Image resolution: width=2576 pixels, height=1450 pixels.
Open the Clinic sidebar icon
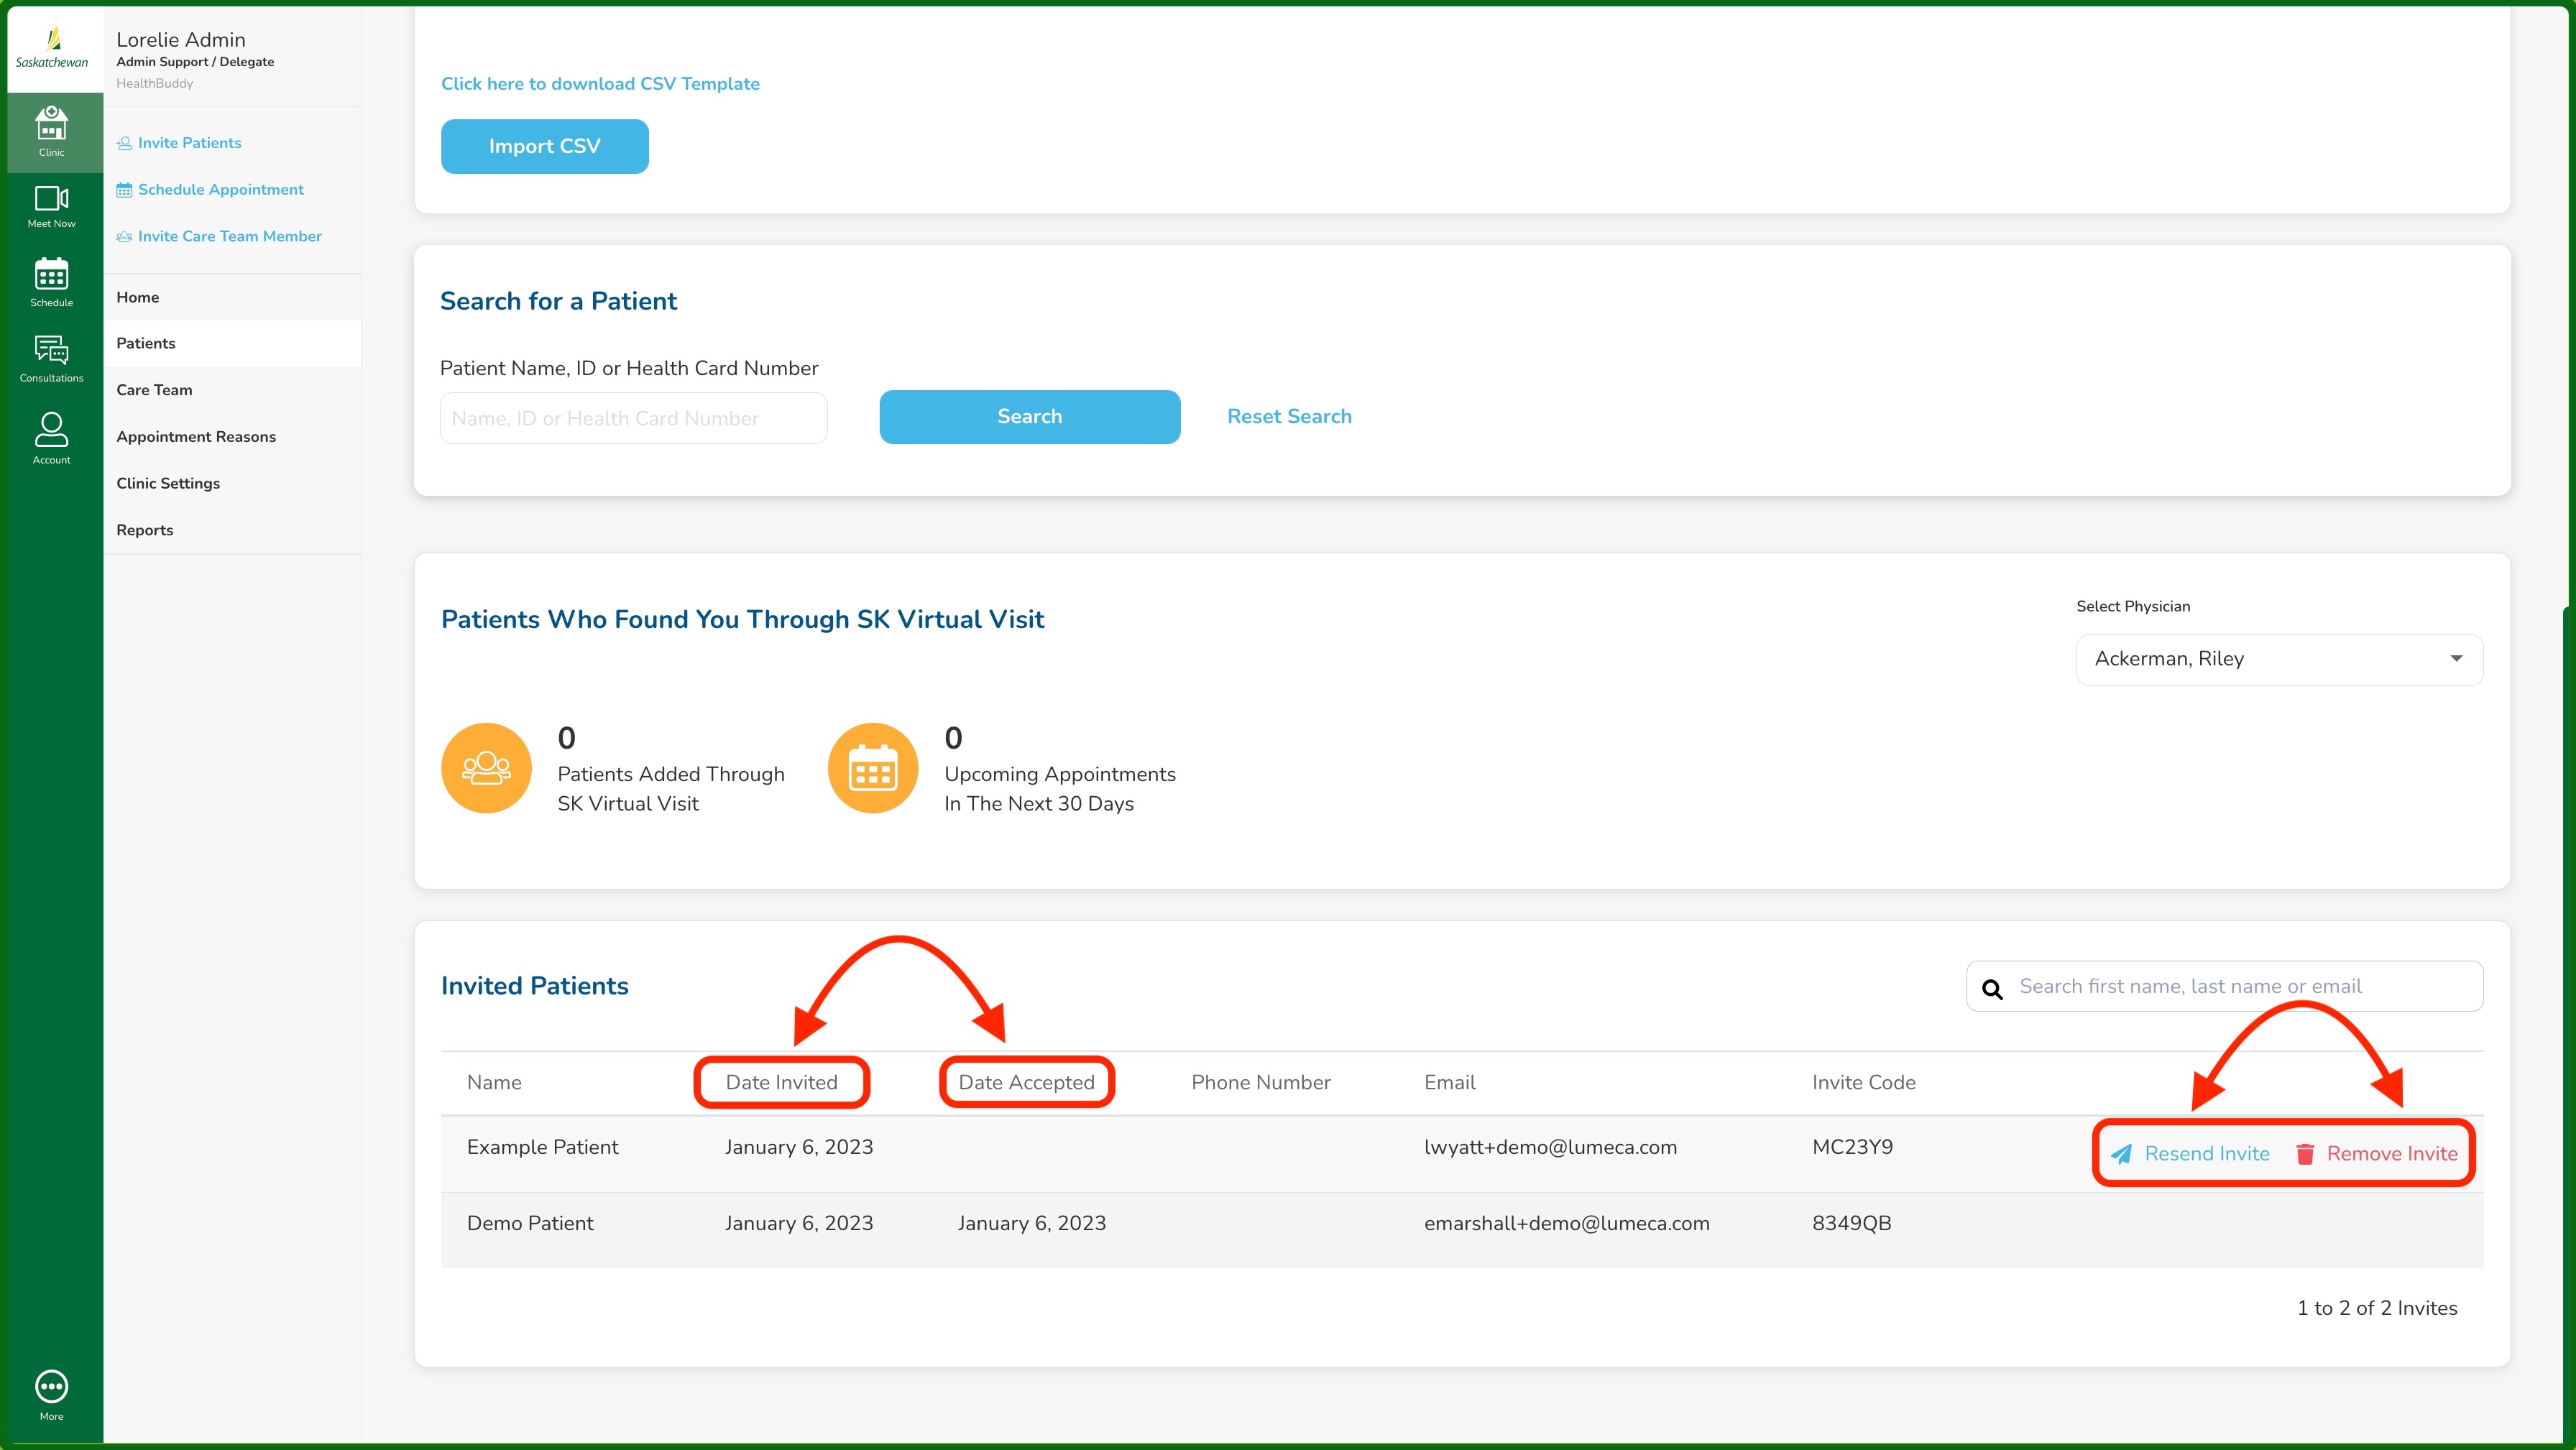[x=51, y=131]
